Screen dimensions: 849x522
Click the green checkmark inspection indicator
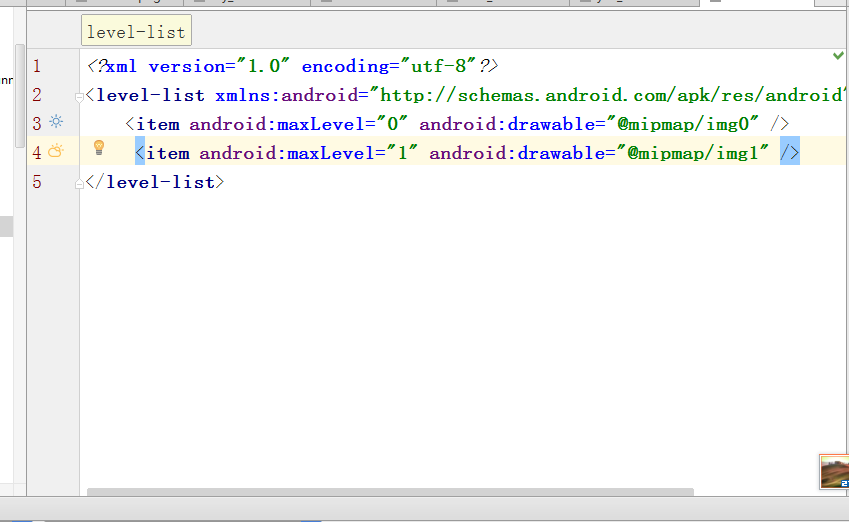pos(838,55)
